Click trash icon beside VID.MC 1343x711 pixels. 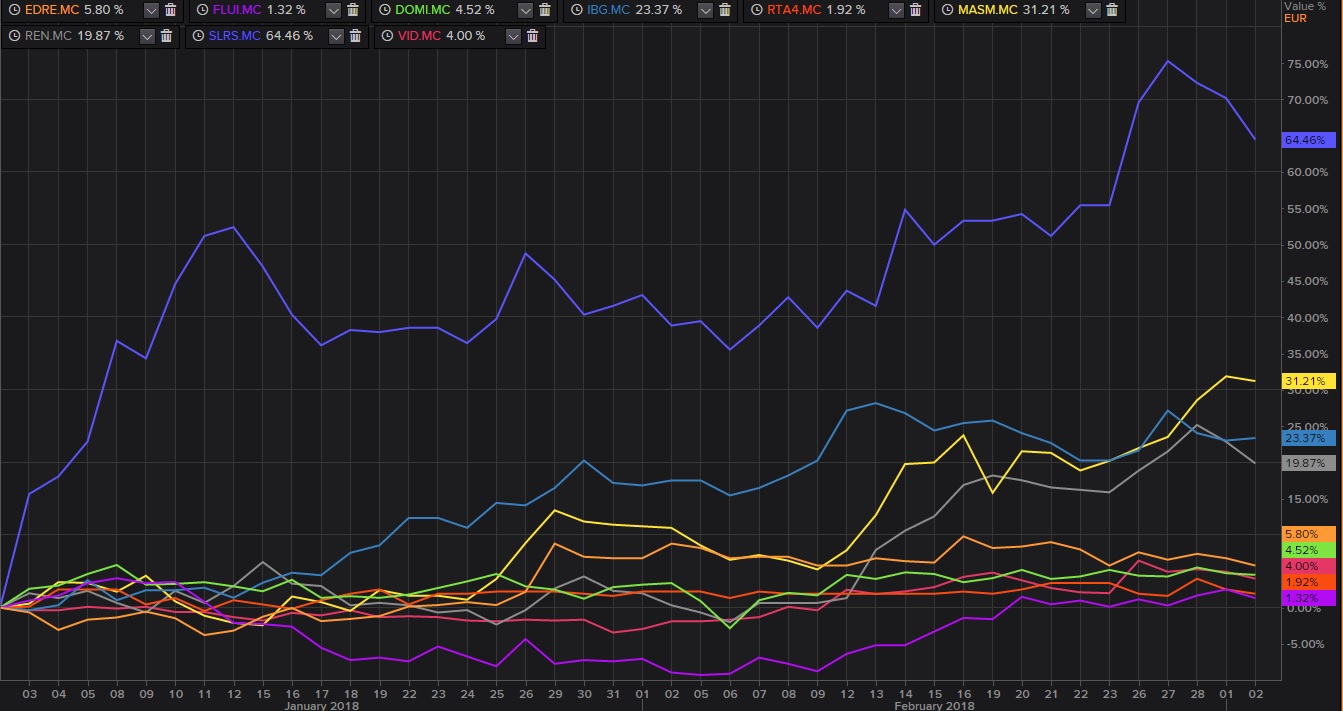(532, 36)
